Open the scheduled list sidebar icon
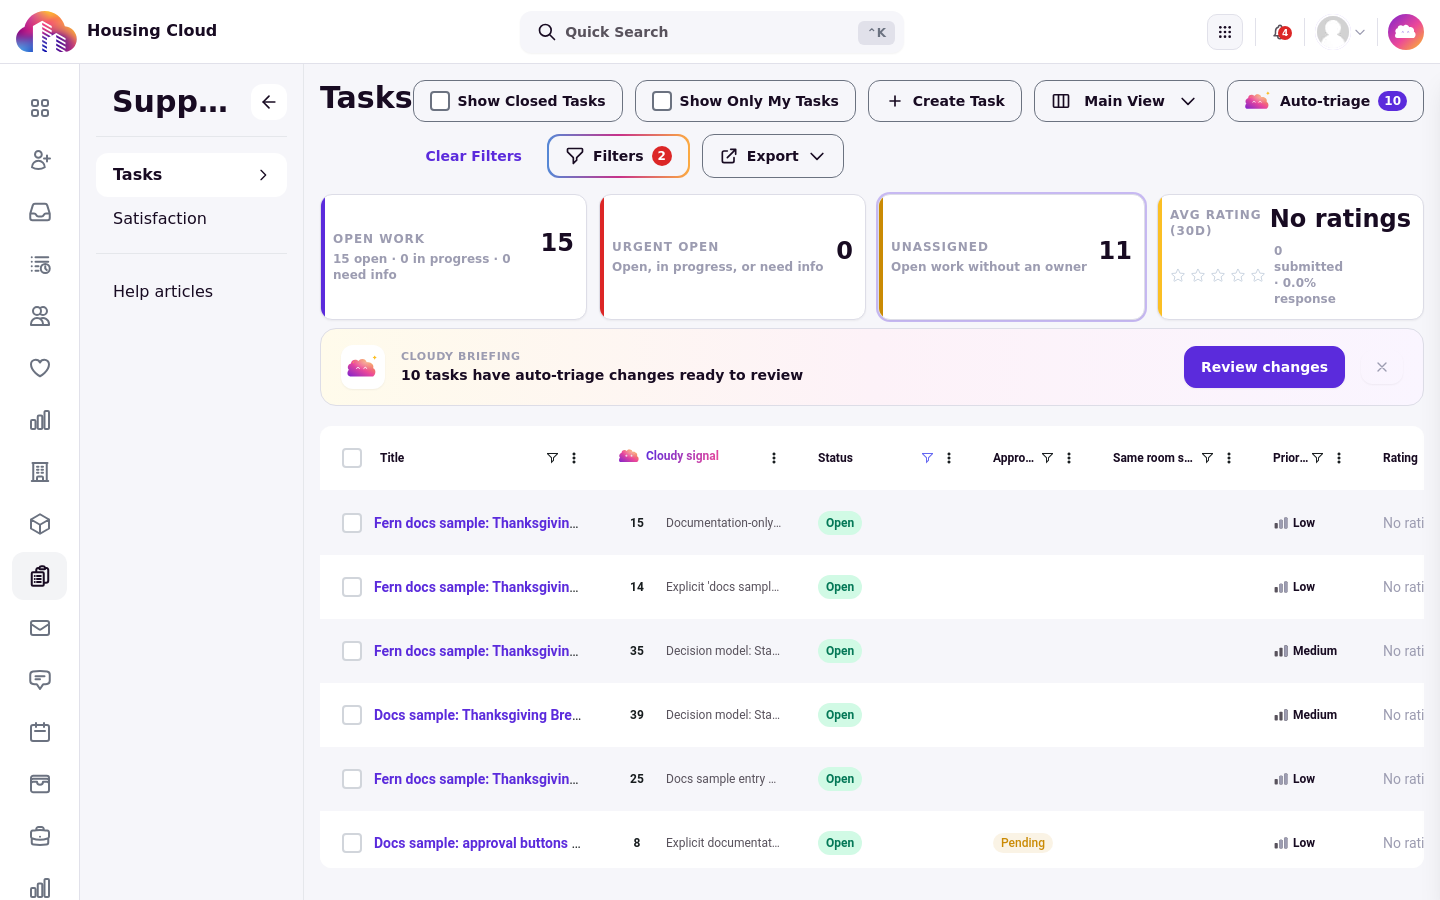This screenshot has width=1440, height=900. point(40,264)
